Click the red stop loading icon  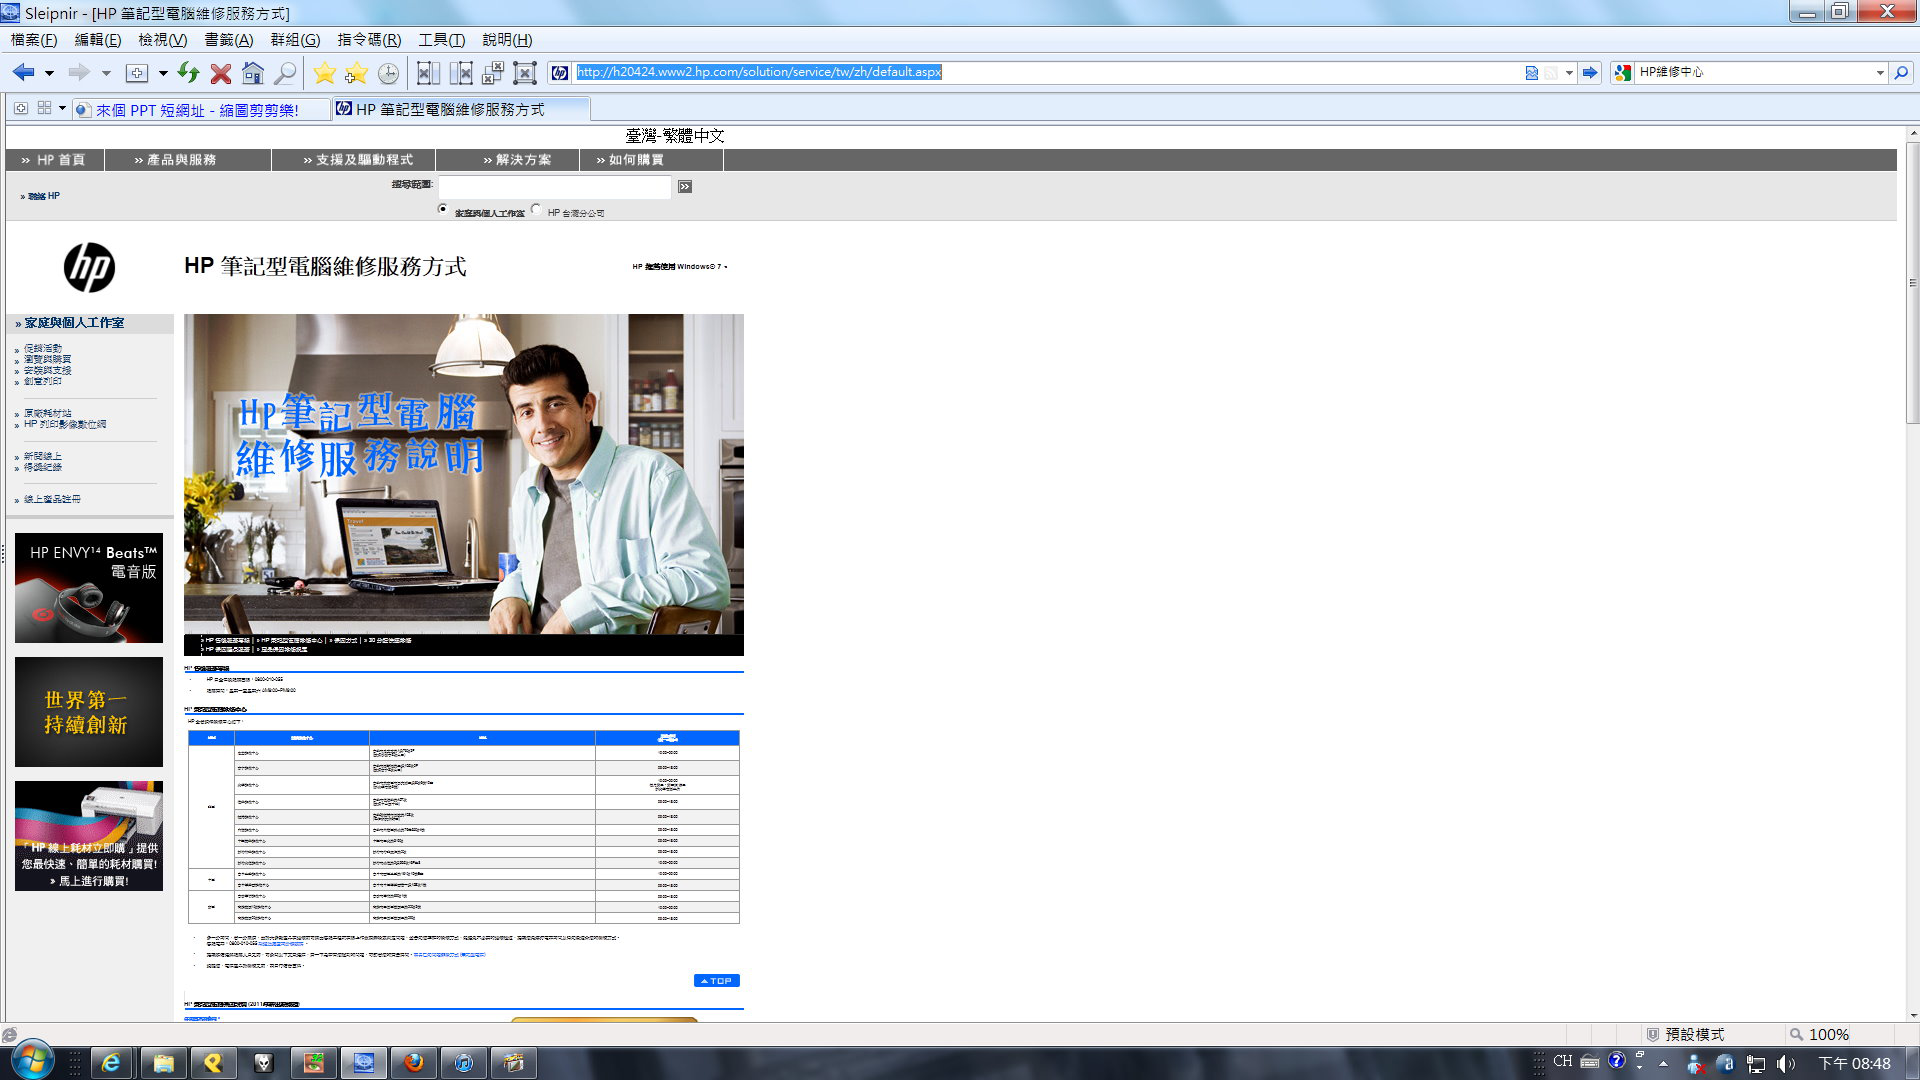coord(221,73)
